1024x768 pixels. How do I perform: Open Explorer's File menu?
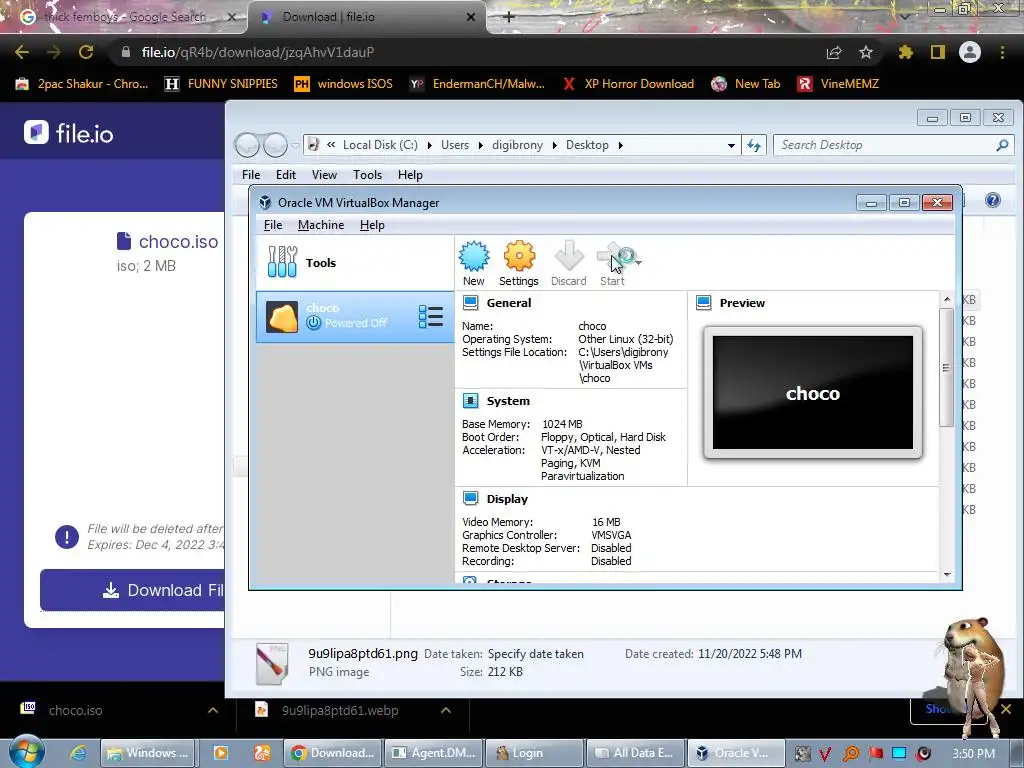(x=251, y=174)
